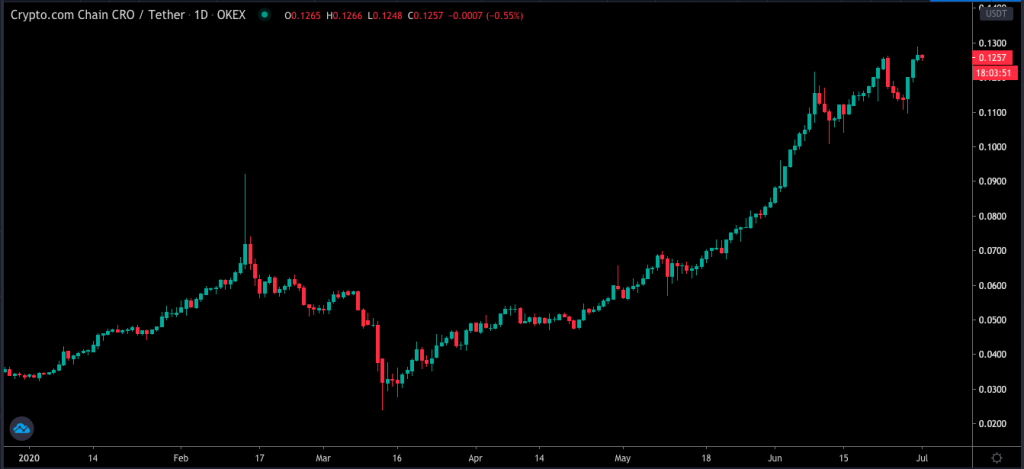Click the 0.1300 price axis label
This screenshot has height=469, width=1024.
[x=992, y=43]
